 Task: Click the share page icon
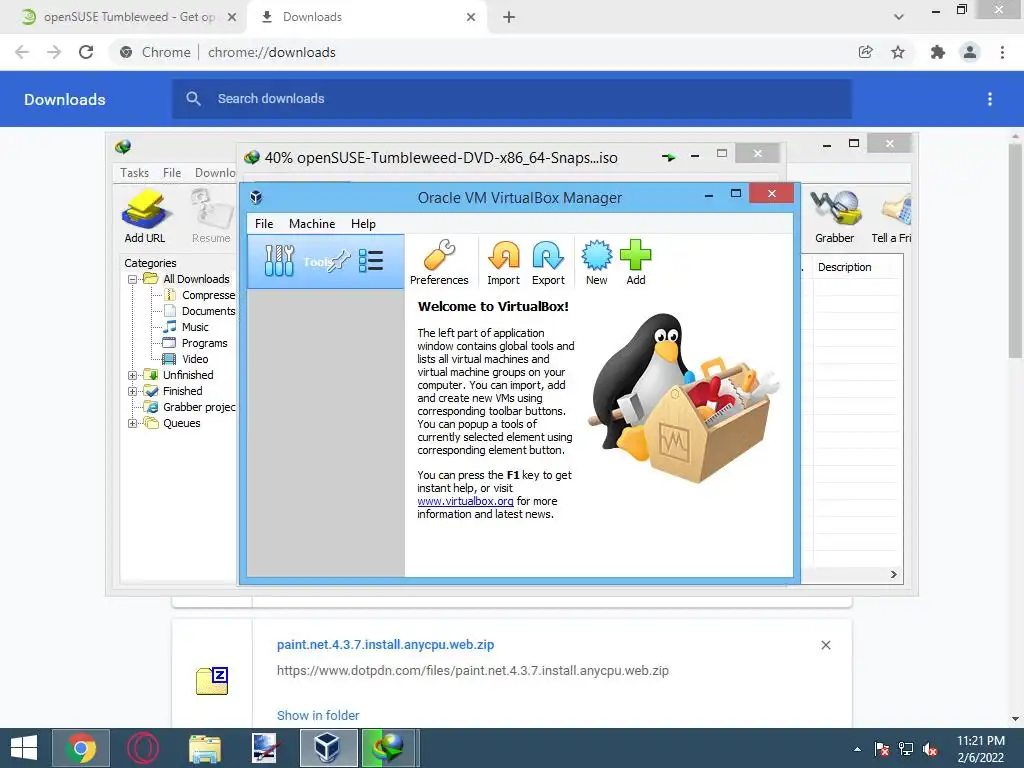point(865,52)
